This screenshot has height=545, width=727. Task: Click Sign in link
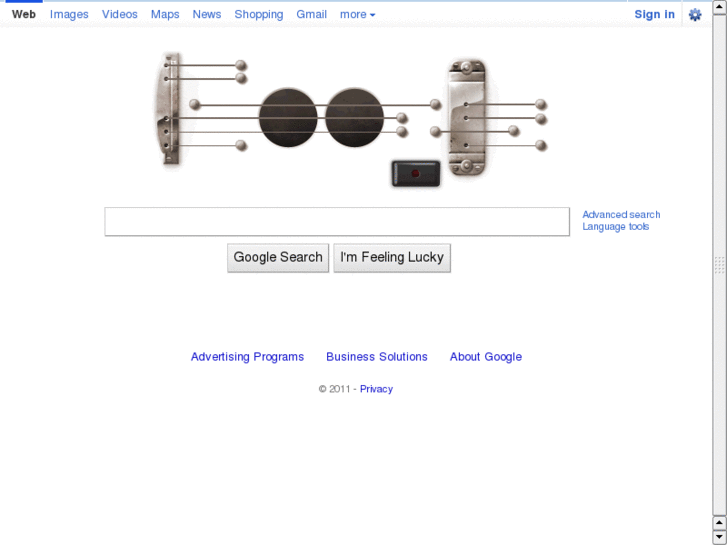[654, 15]
